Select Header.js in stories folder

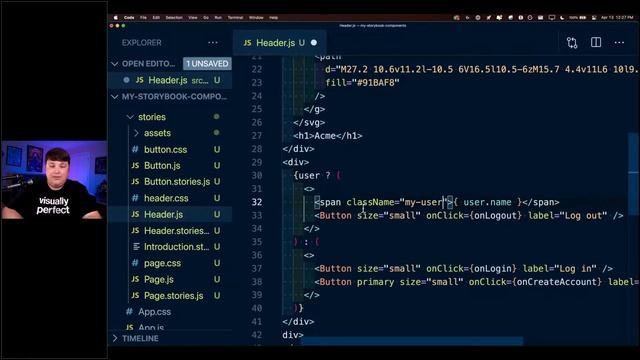pos(163,214)
